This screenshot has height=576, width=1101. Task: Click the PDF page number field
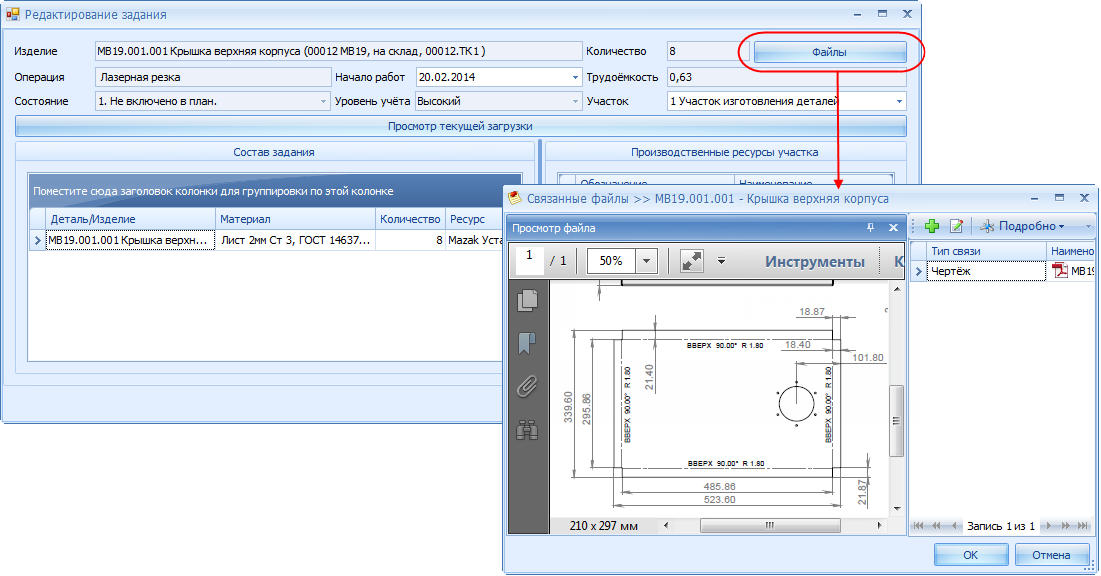(529, 261)
